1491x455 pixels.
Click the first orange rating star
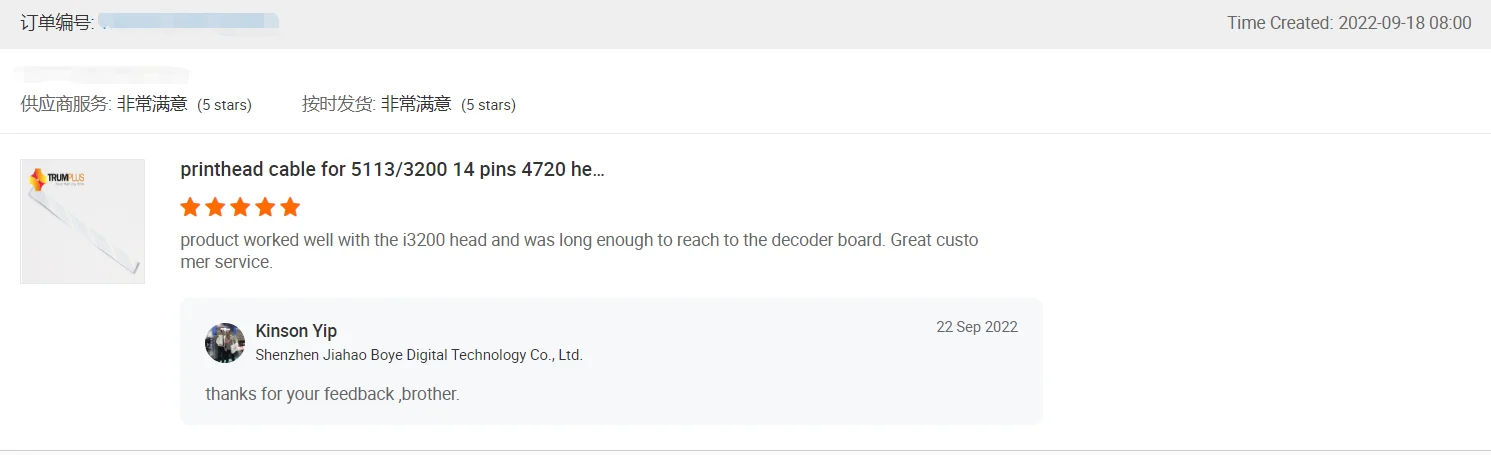[x=190, y=207]
